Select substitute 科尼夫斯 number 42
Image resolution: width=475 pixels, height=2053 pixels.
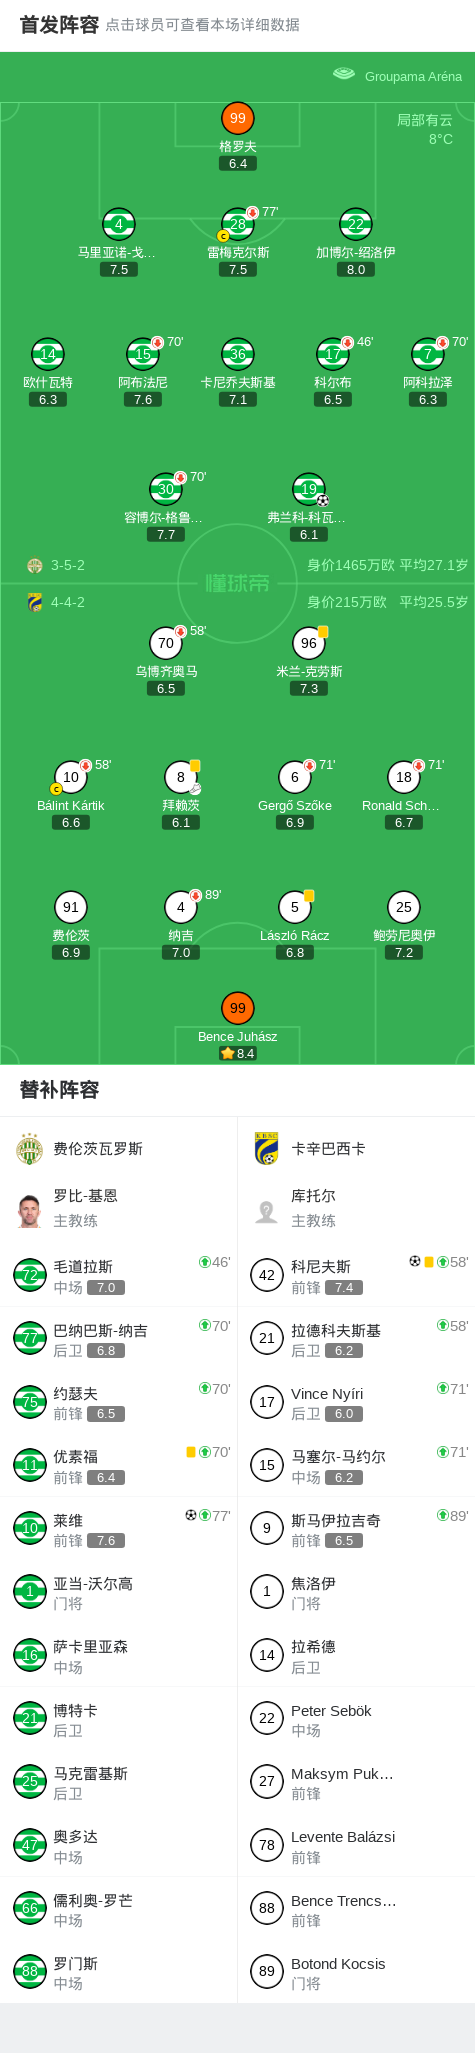coord(356,1275)
